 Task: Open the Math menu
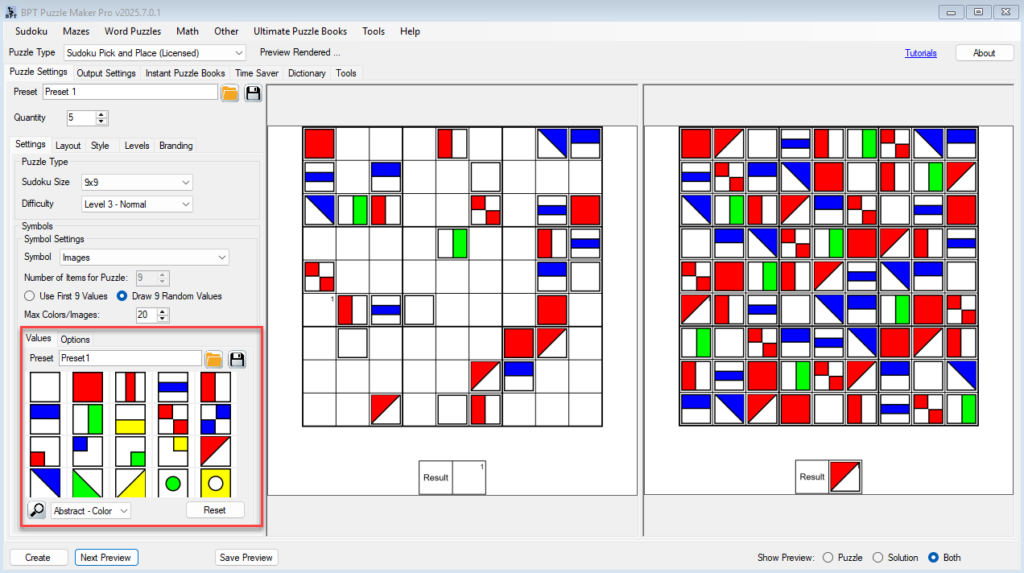coord(187,31)
